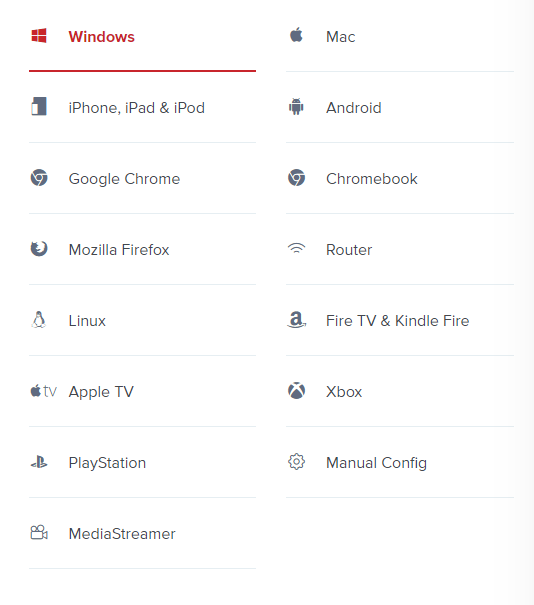Image resolution: width=534 pixels, height=605 pixels.
Task: Select the Apple TV entry
Action: tap(142, 392)
